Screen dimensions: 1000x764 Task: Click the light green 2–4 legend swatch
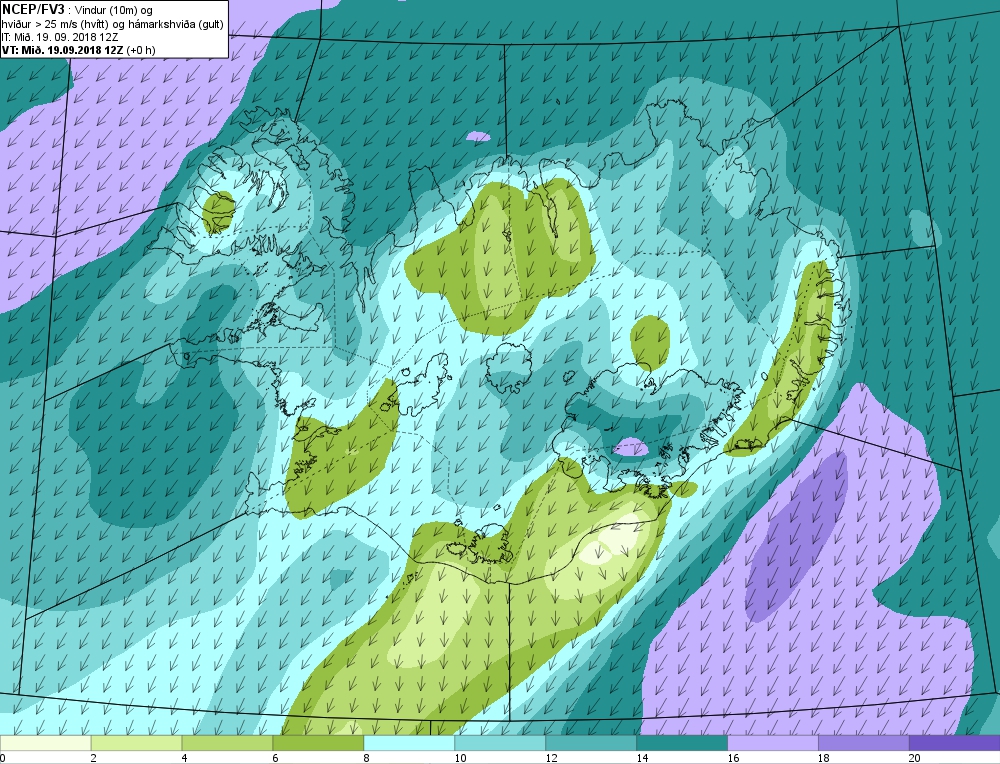point(136,744)
